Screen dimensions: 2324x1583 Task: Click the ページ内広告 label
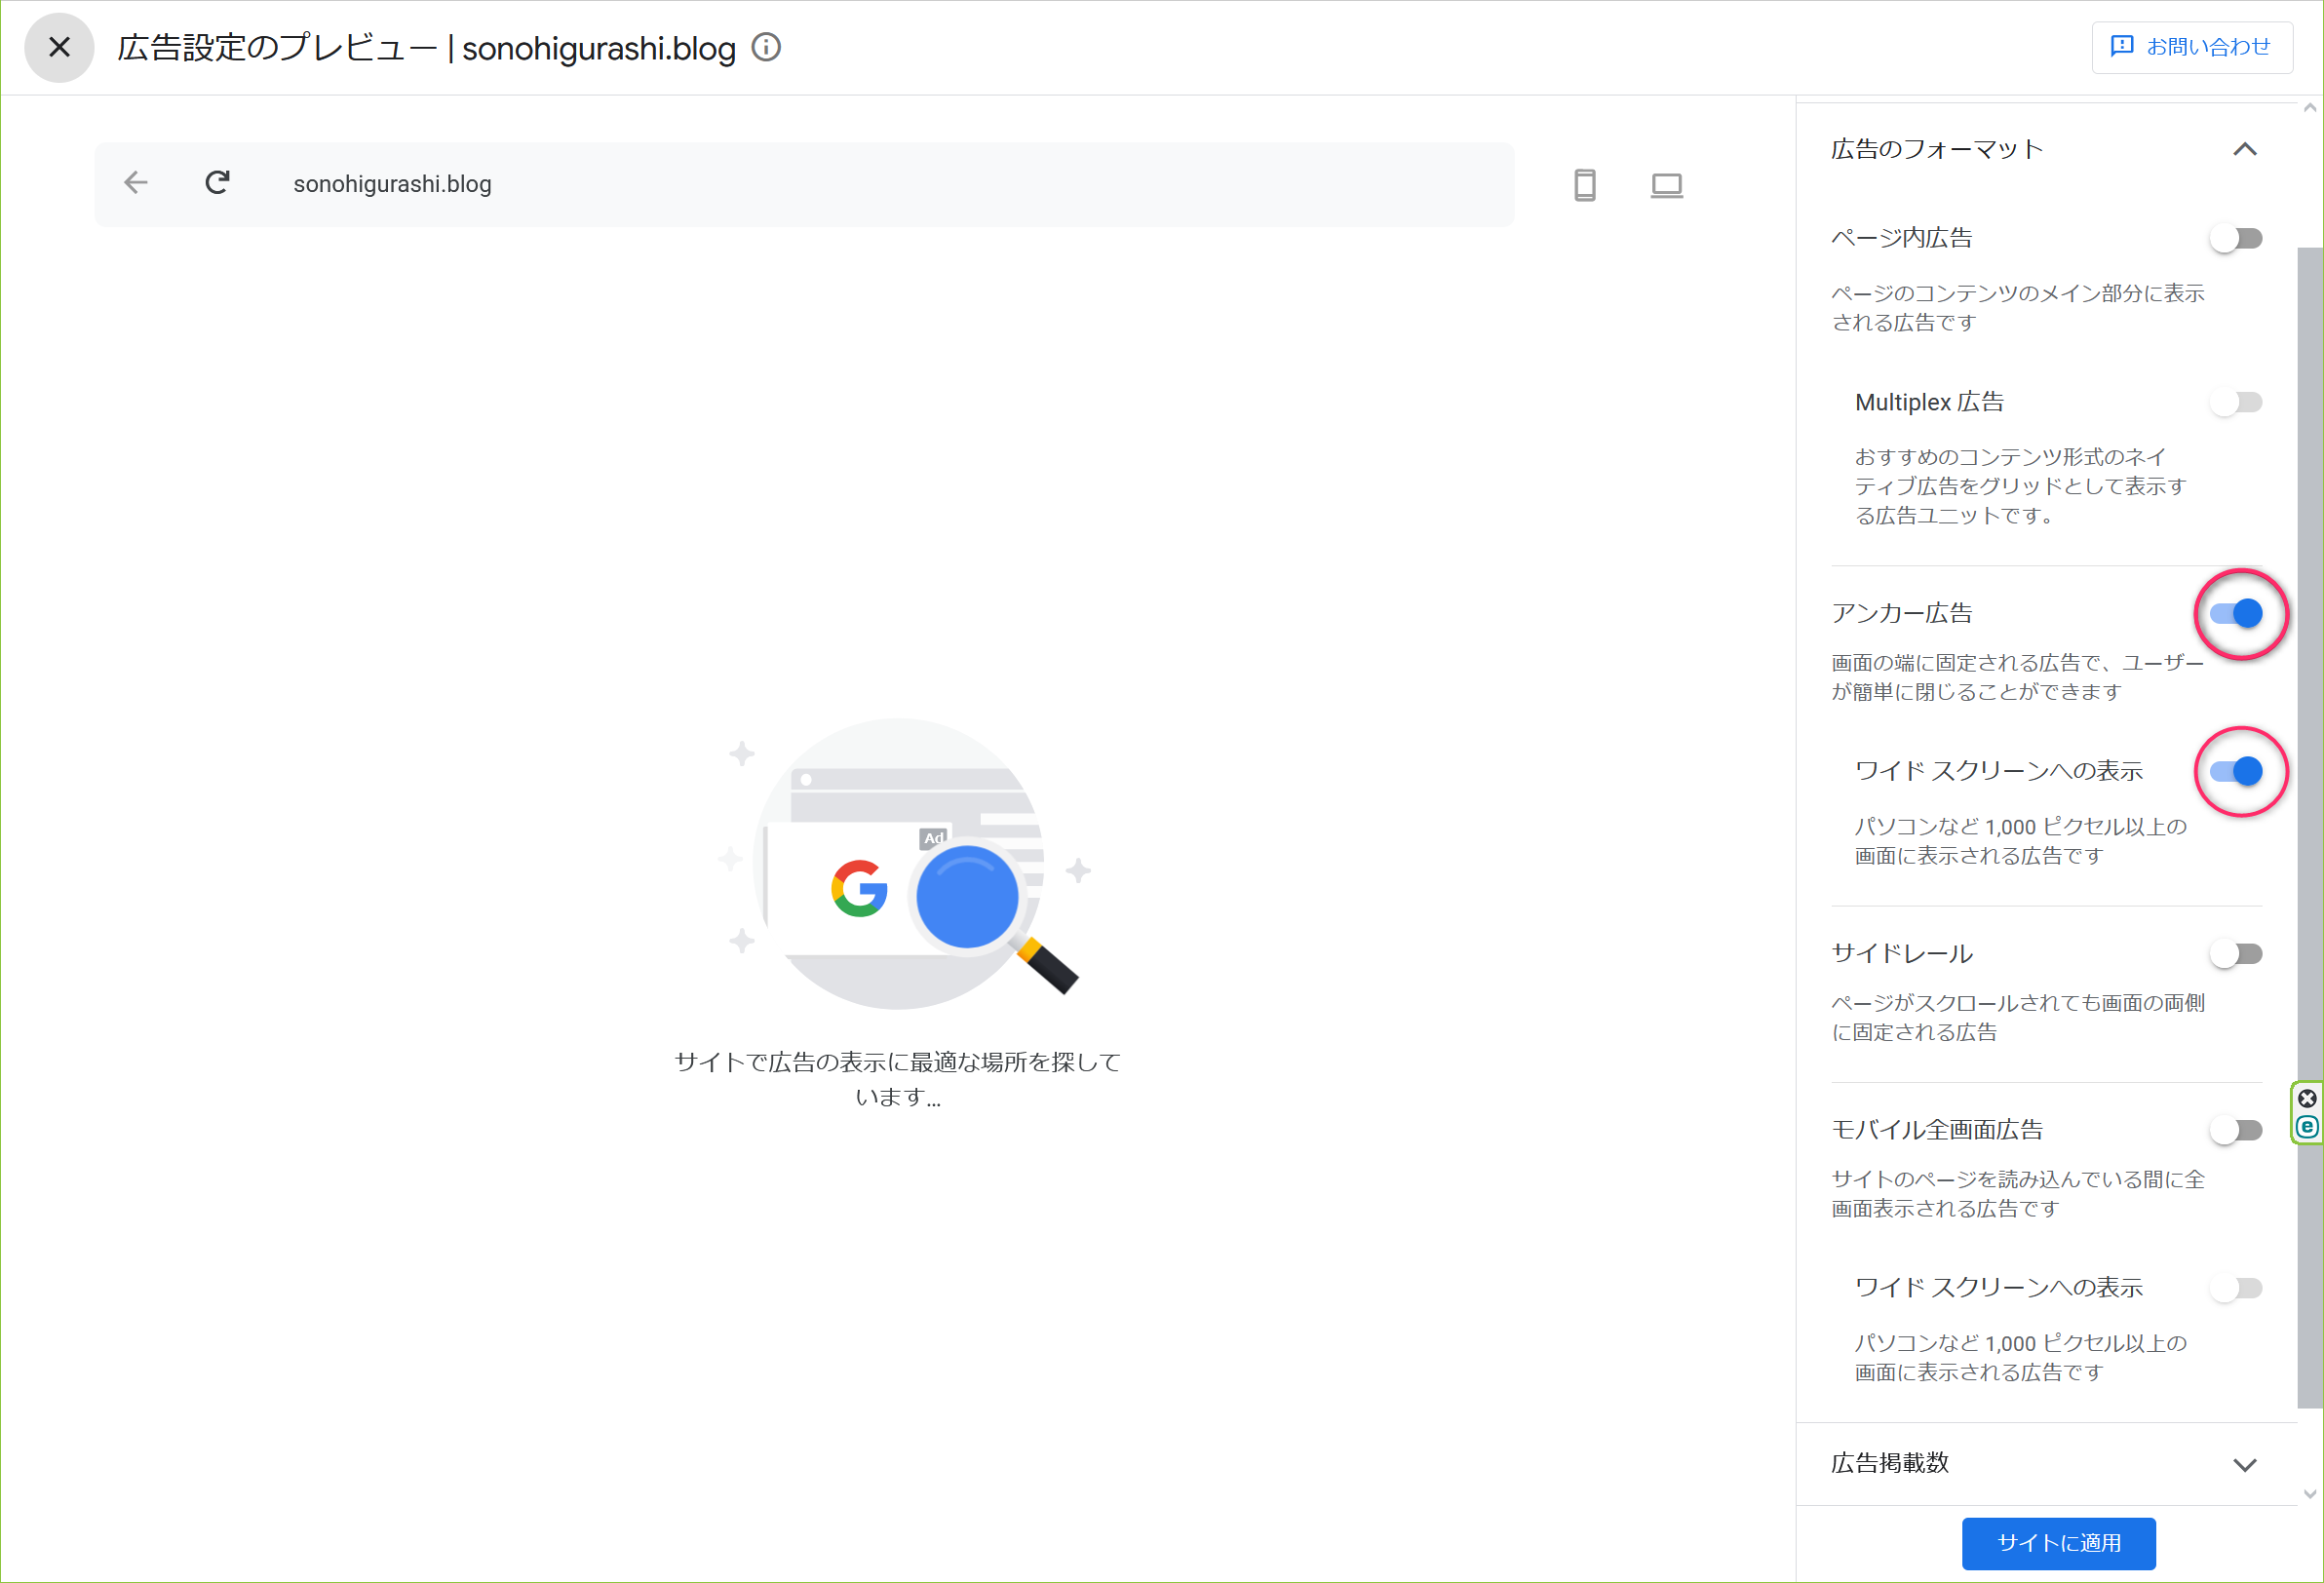coord(1901,238)
